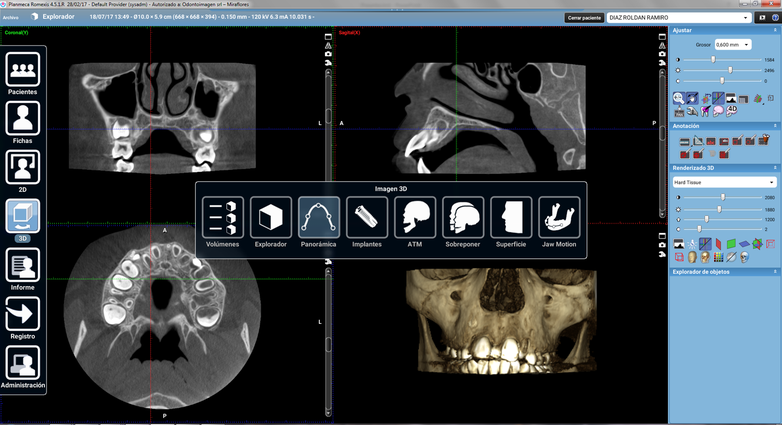Choose ATM in Imagen 3D popup
The height and width of the screenshot is (425, 782).
pos(415,222)
